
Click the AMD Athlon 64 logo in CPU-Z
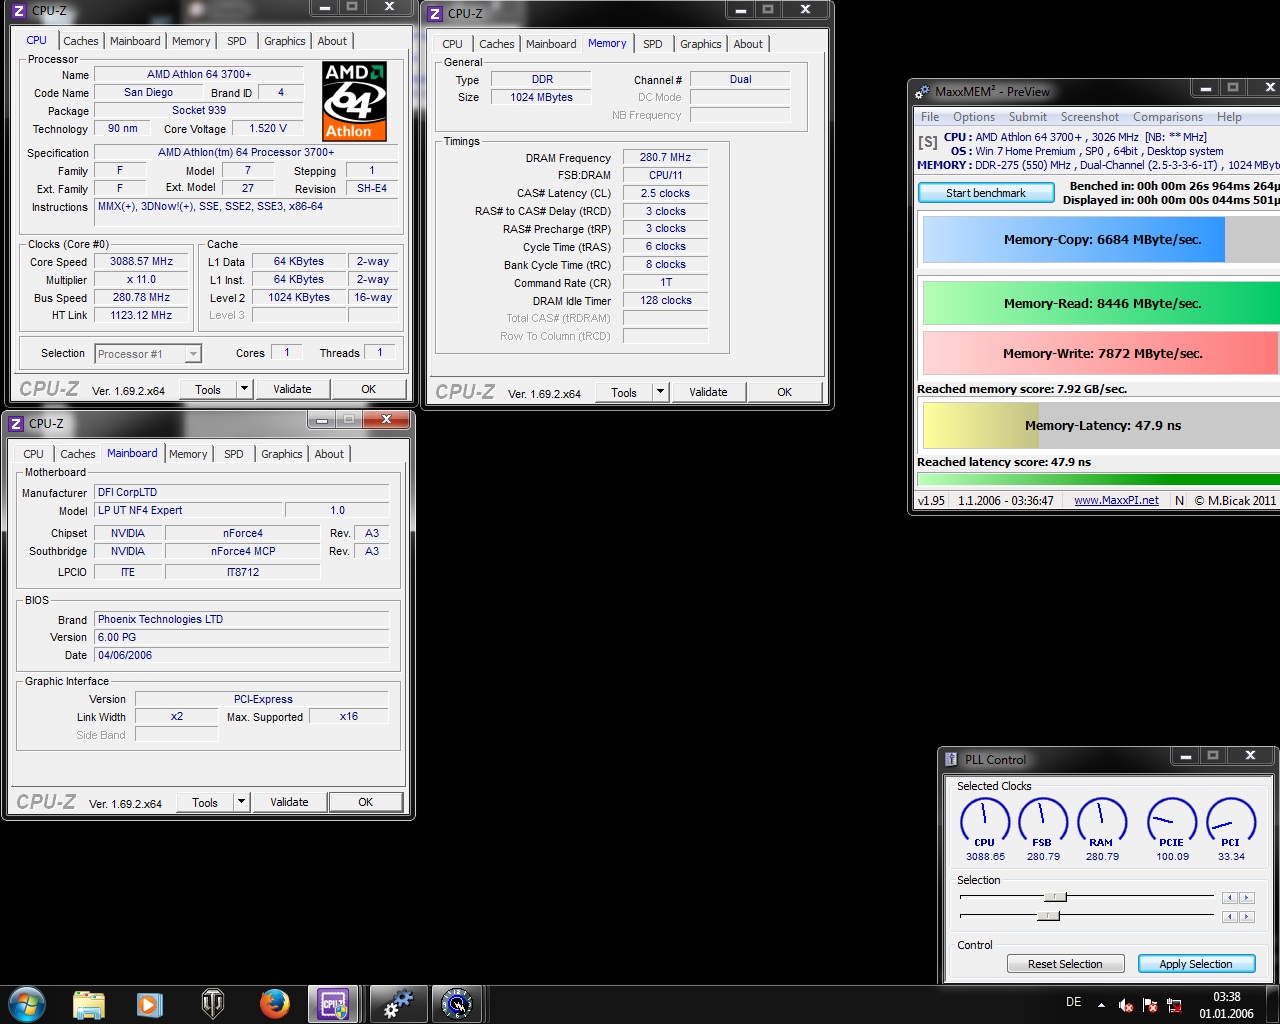[x=354, y=102]
